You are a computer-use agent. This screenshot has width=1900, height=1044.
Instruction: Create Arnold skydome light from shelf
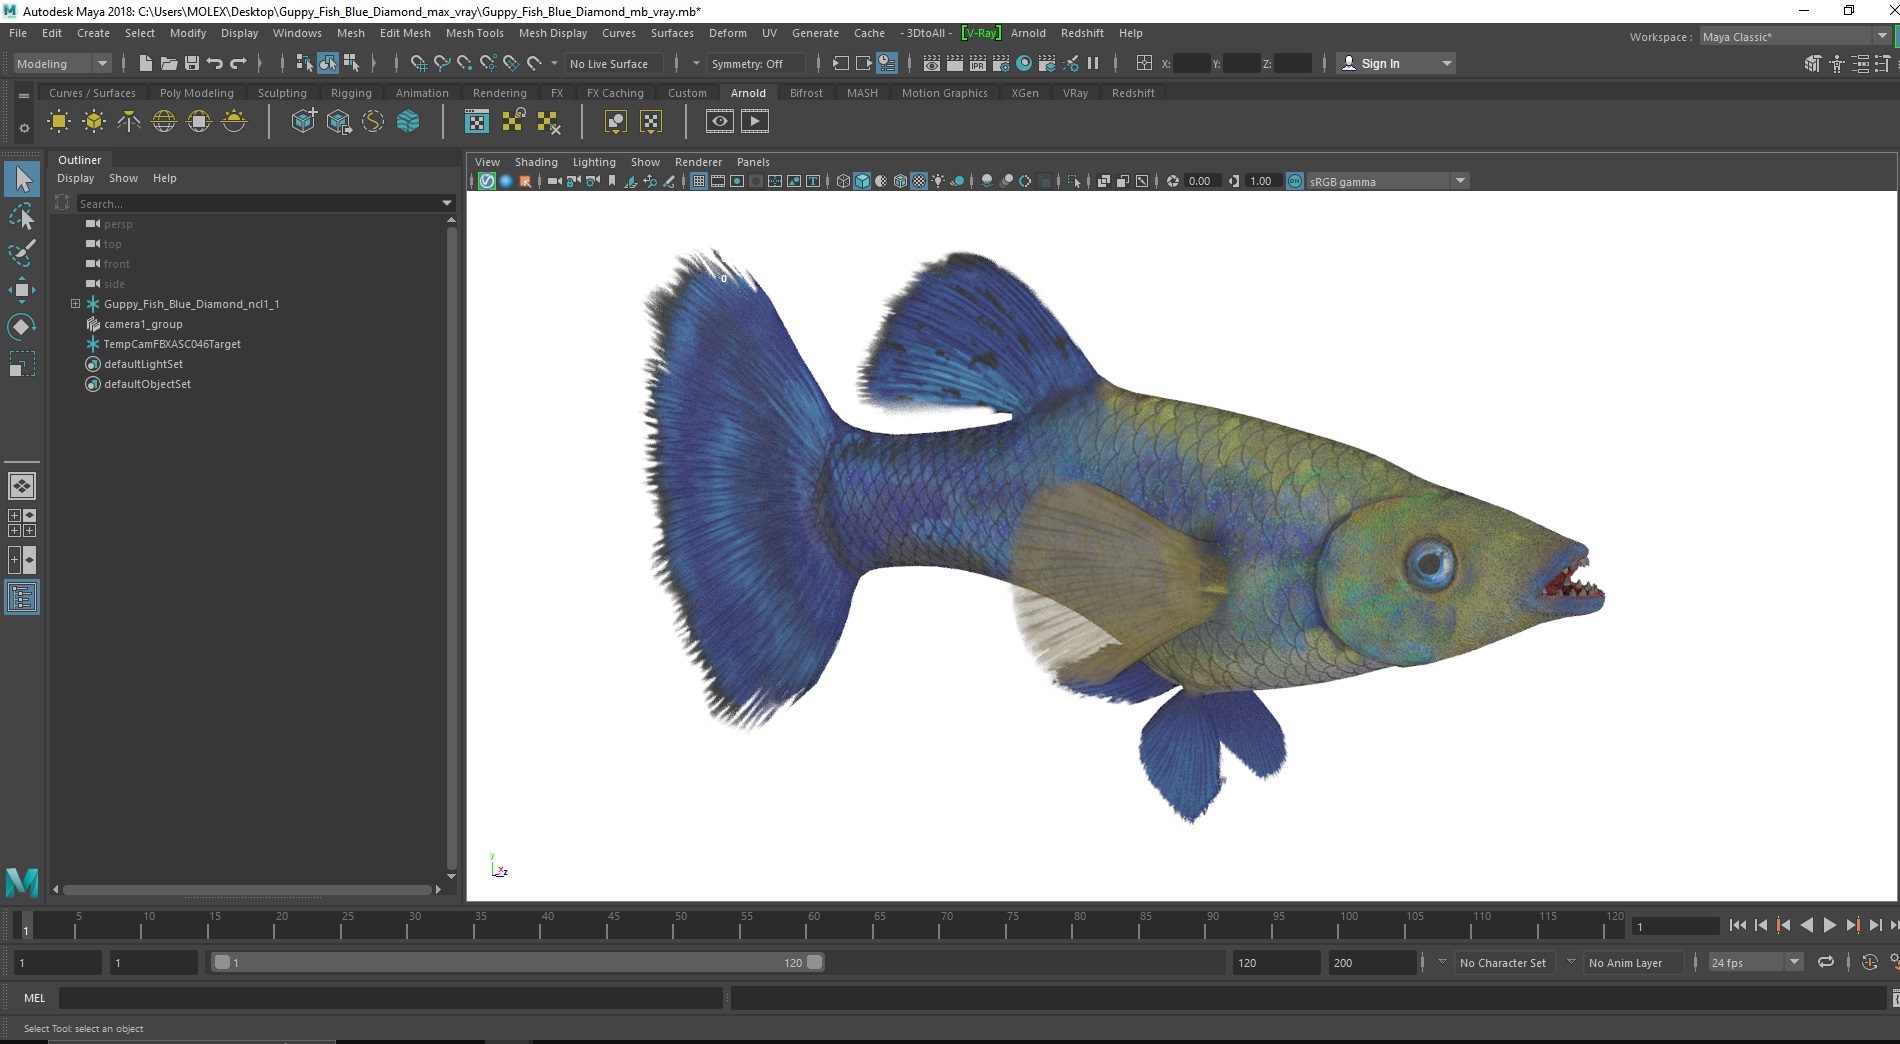coord(164,122)
